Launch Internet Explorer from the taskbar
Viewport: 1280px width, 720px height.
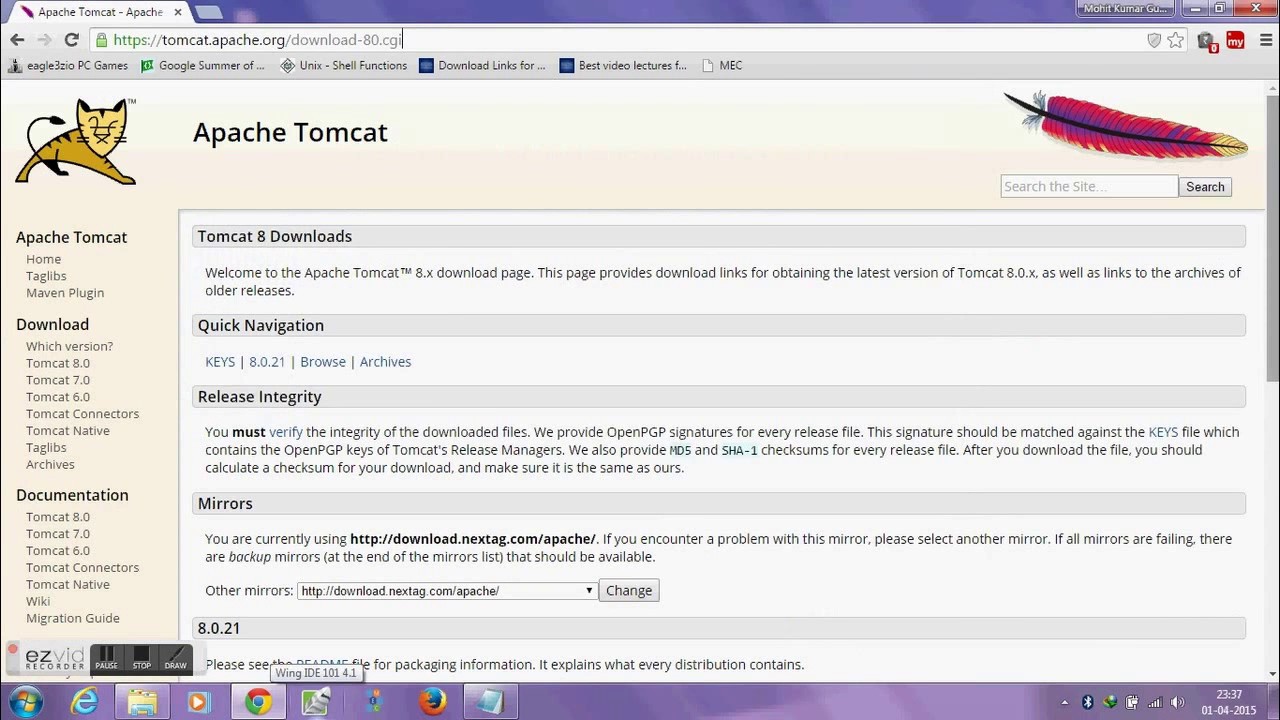click(x=85, y=702)
